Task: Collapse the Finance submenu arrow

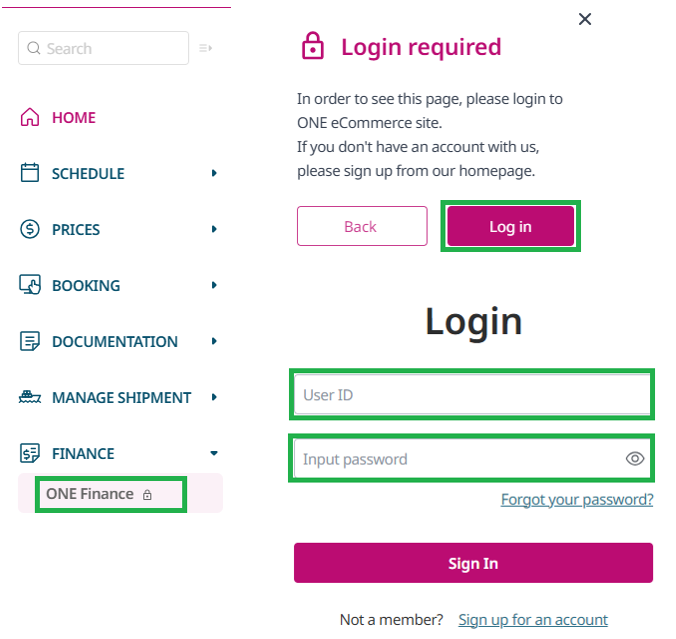Action: click(214, 453)
